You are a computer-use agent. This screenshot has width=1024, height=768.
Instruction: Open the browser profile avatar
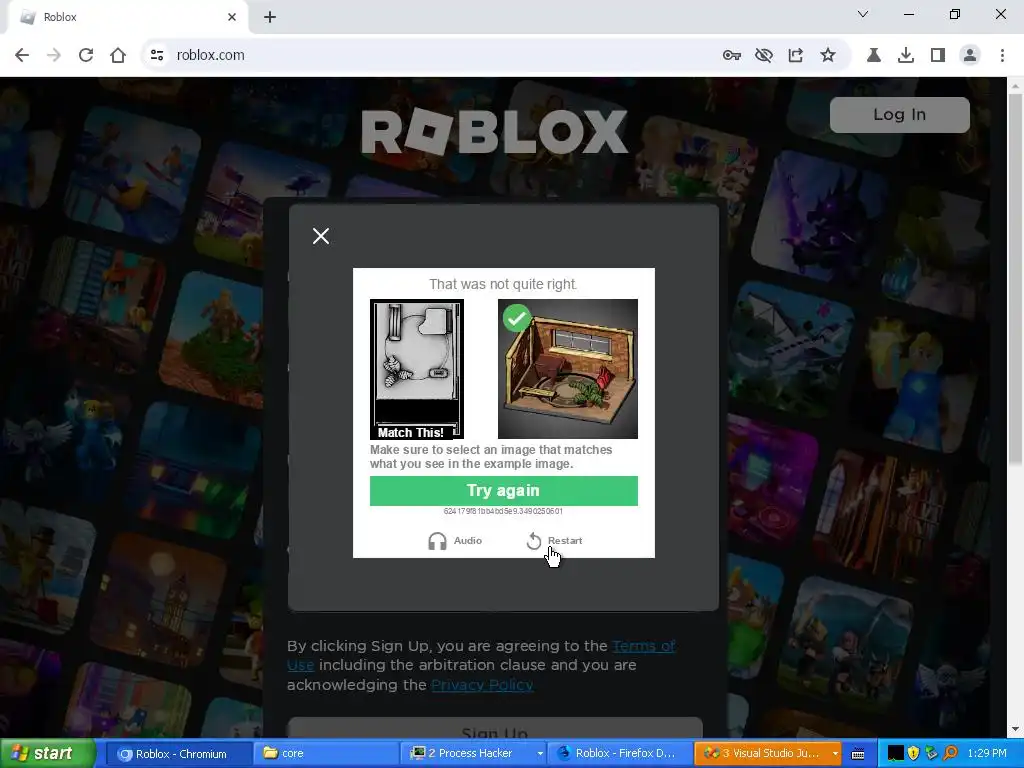[x=970, y=56]
